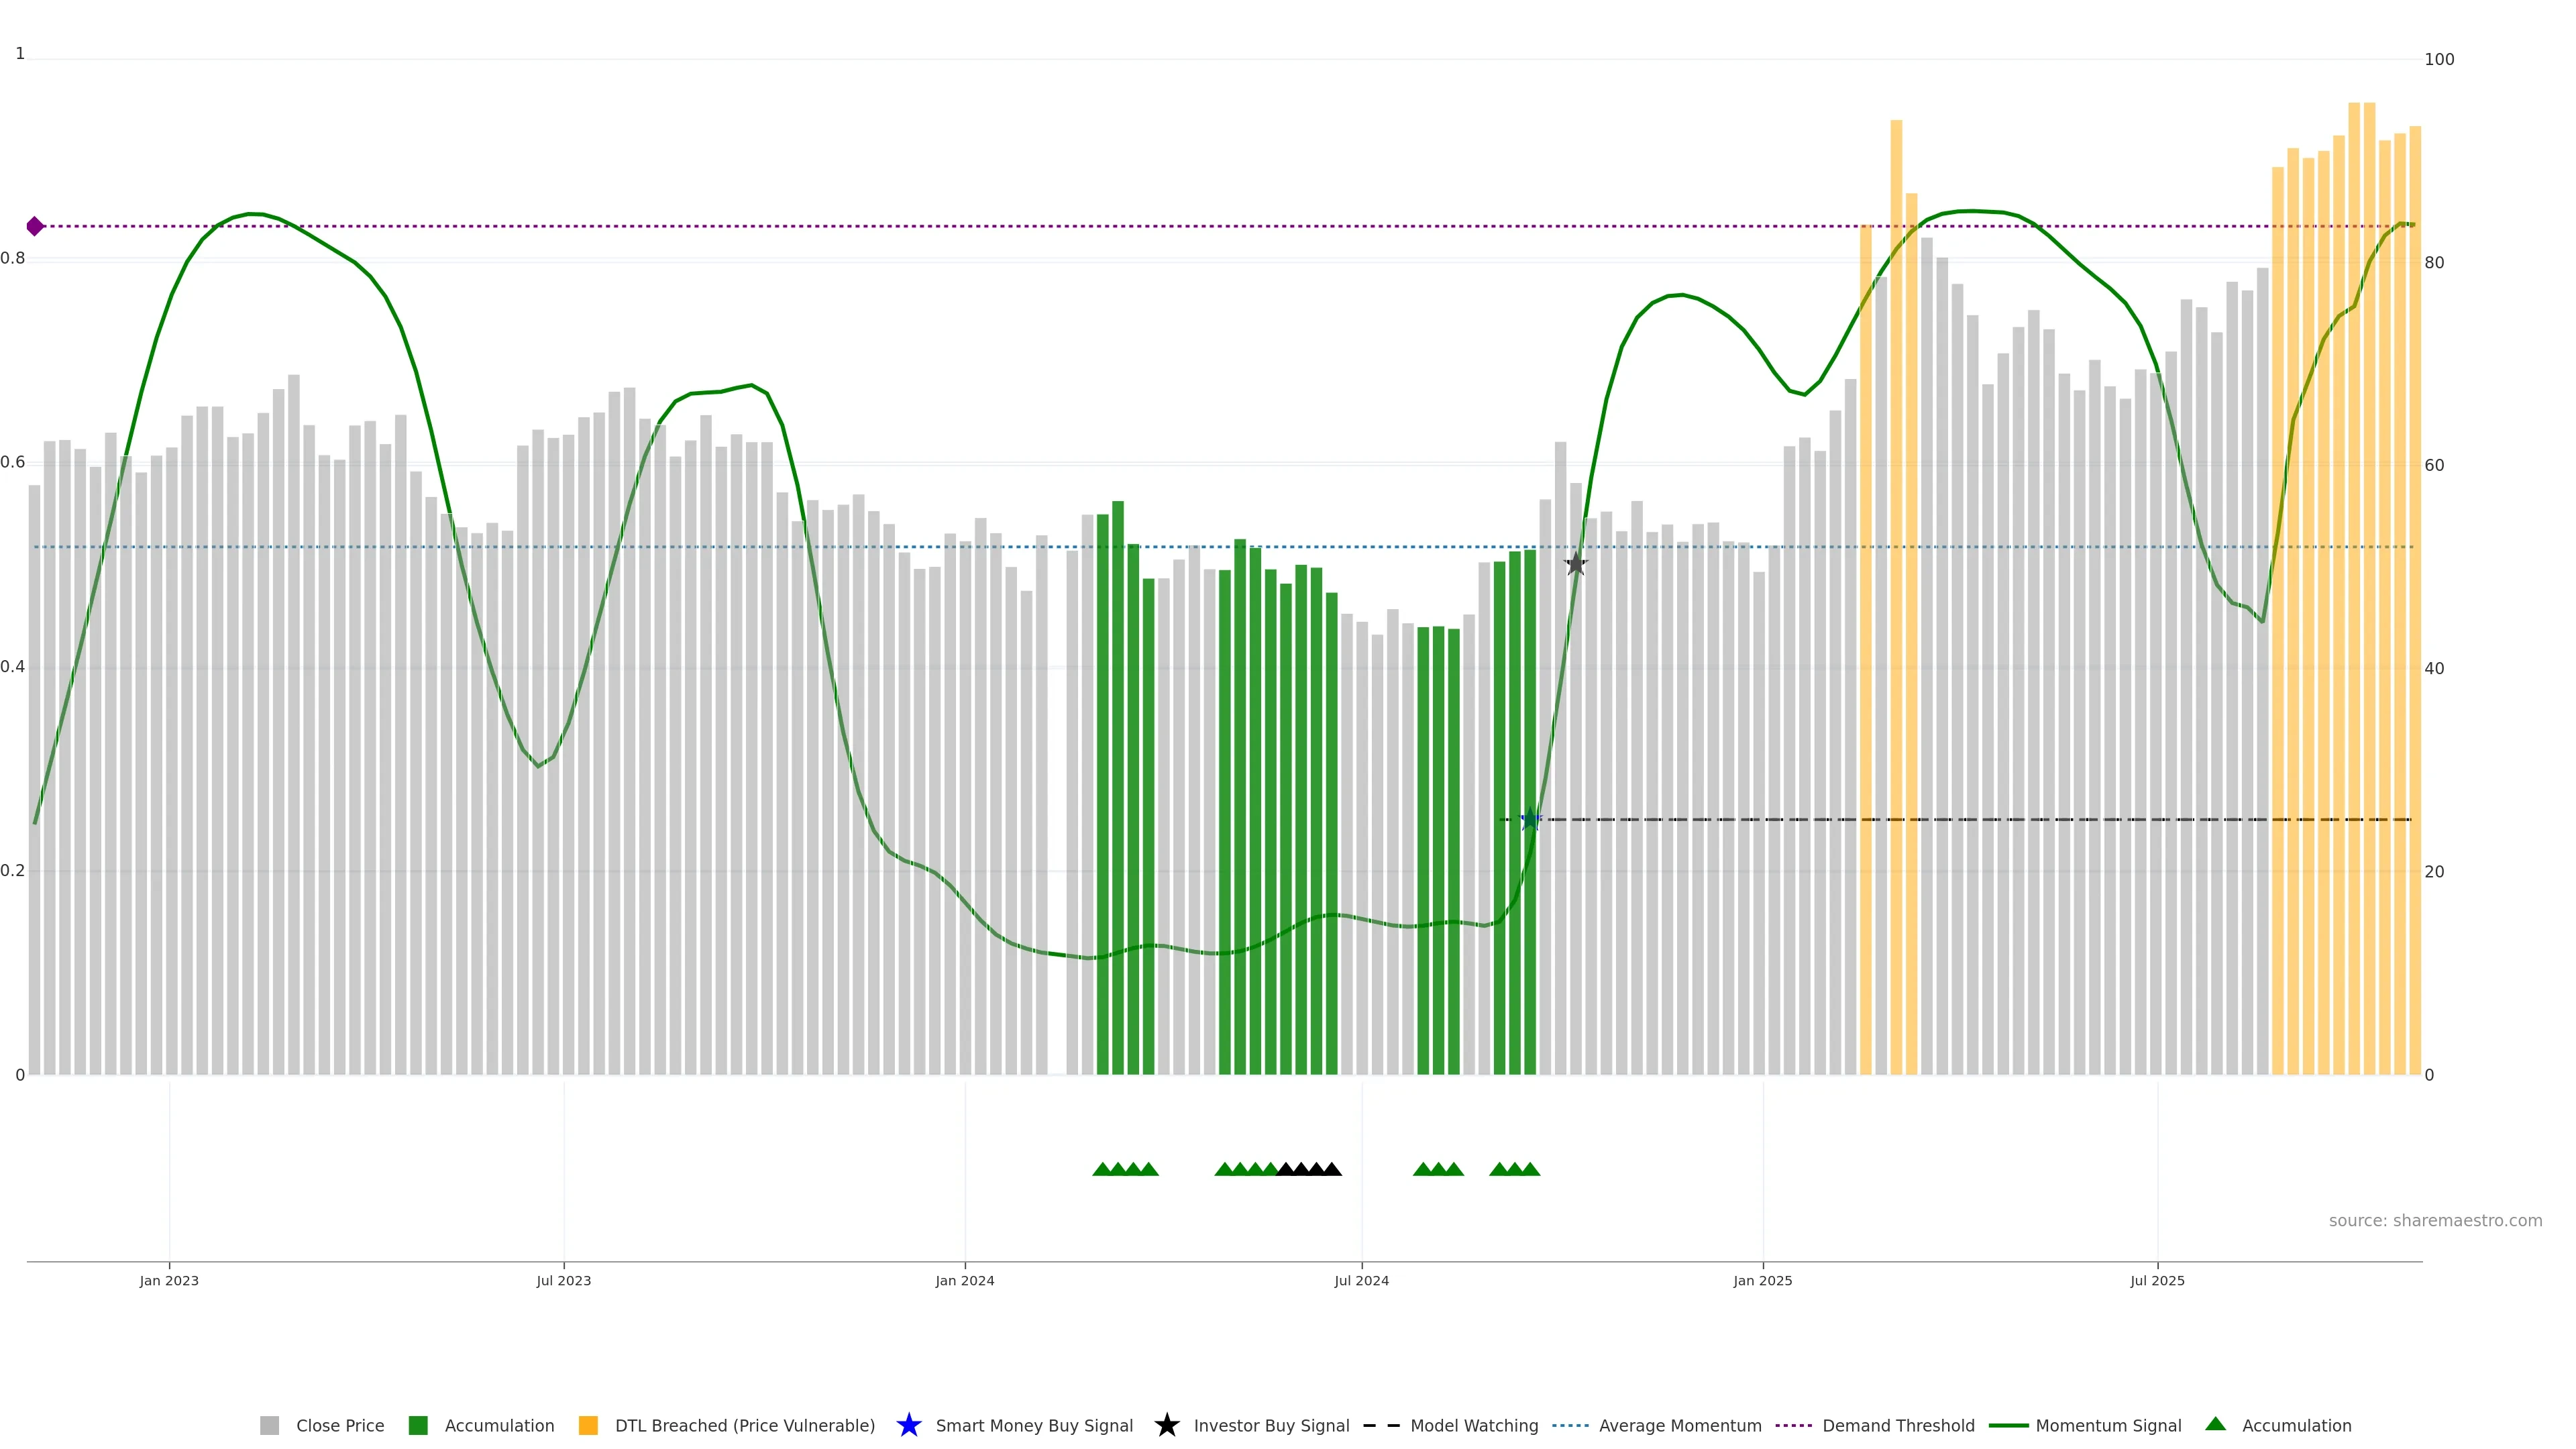Click the orange DTL Breached legend swatch

coord(588,1425)
